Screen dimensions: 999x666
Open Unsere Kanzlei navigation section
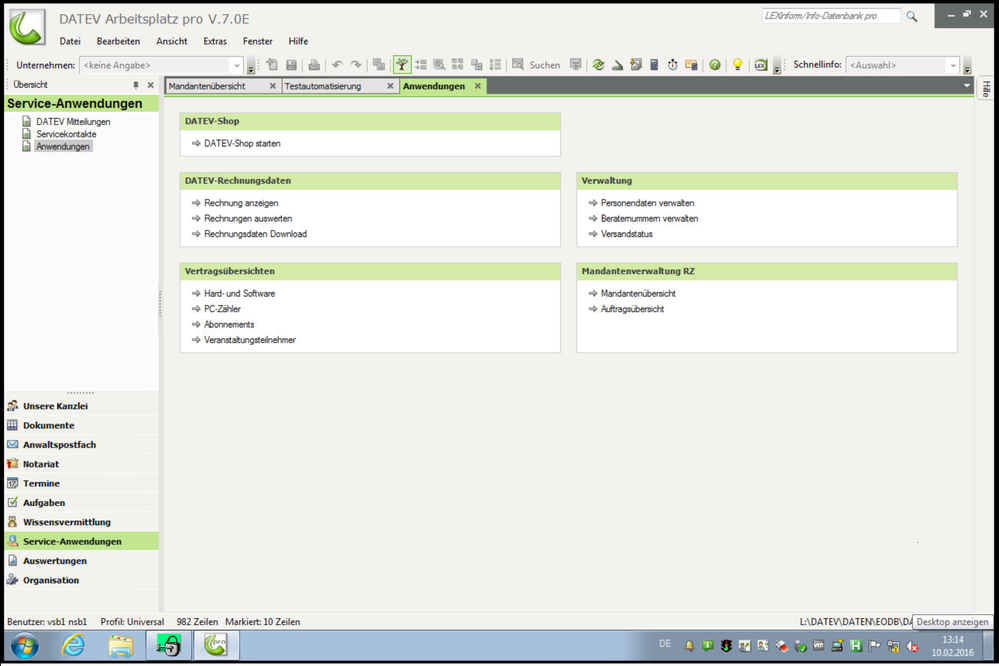click(82, 406)
